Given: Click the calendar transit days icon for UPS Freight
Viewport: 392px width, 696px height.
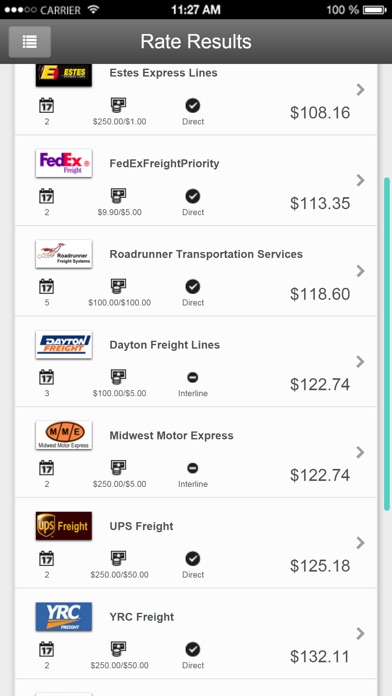Looking at the screenshot, I should (x=47, y=558).
